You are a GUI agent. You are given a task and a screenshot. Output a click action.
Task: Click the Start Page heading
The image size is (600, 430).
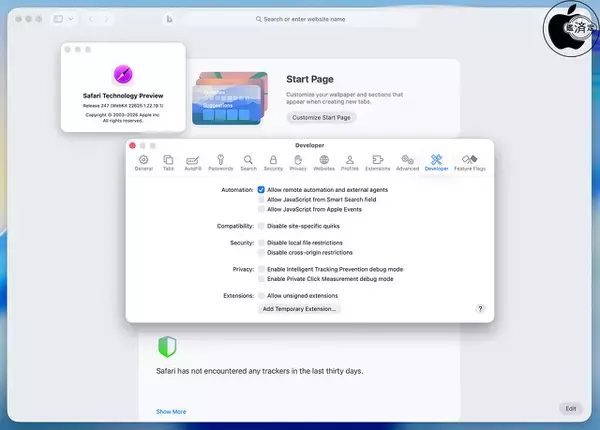[310, 79]
